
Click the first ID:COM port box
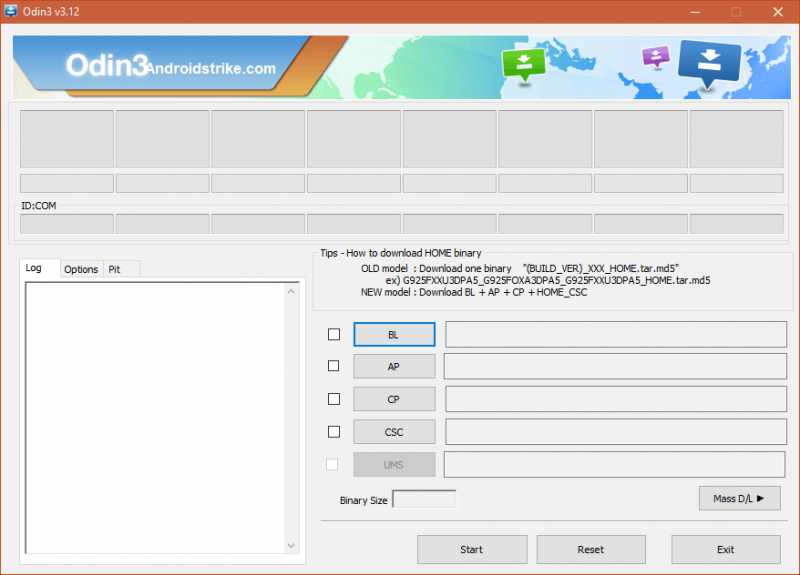67,223
